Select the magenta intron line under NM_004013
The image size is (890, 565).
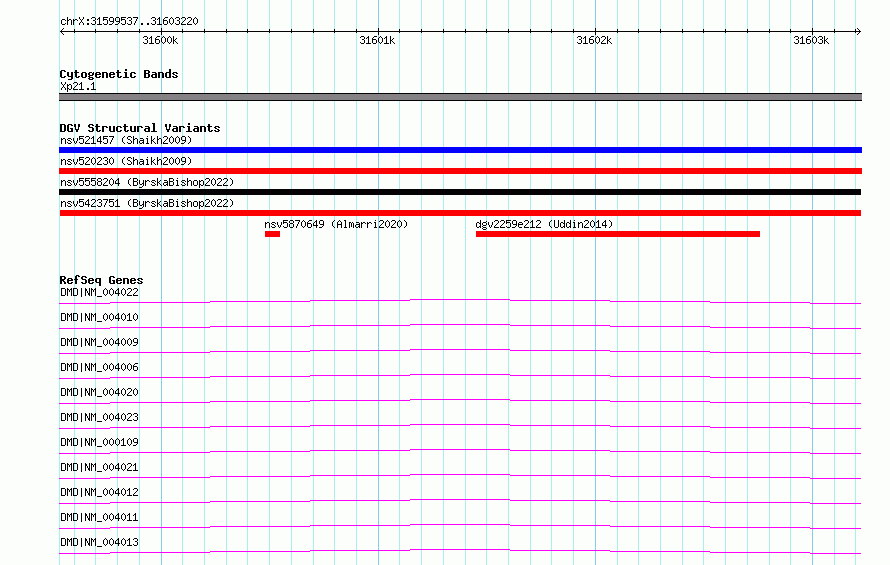pyautogui.click(x=460, y=551)
